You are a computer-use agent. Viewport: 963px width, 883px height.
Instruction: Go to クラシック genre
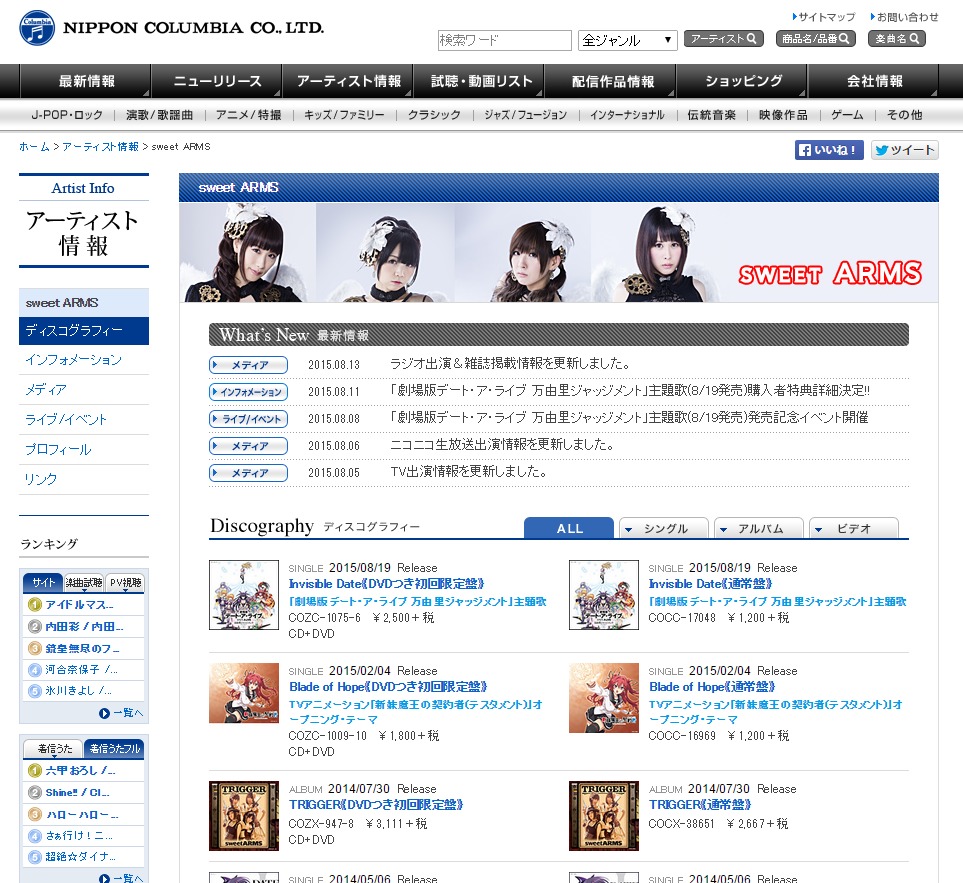[x=434, y=115]
